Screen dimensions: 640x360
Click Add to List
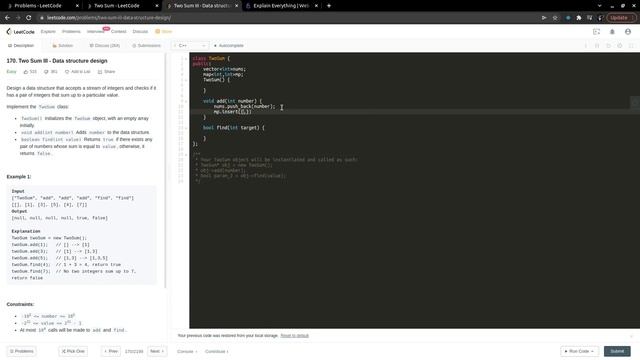78,72
